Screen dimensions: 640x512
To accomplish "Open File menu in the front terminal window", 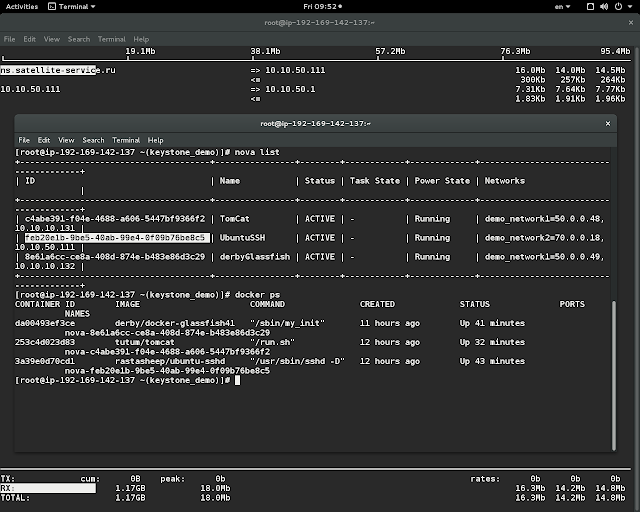I will point(24,140).
